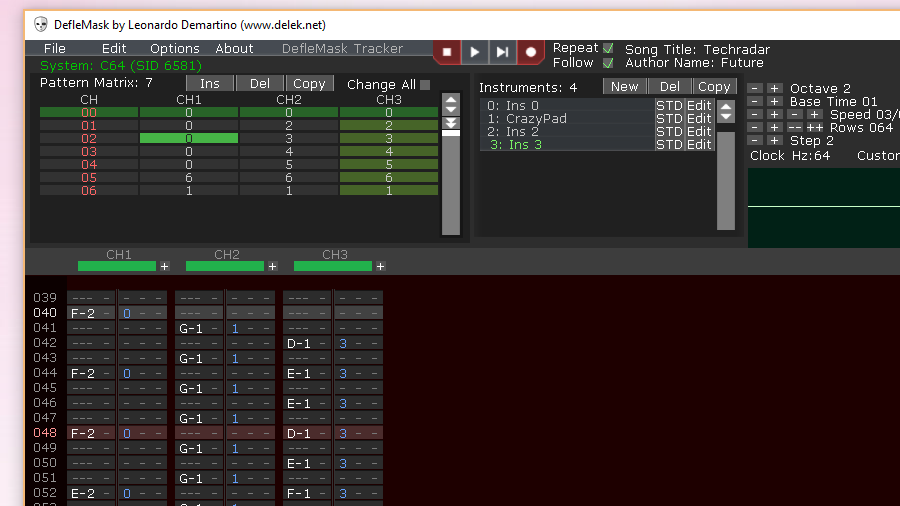Edit the CrazyPad instrument
Image resolution: width=900 pixels, height=506 pixels.
(x=699, y=119)
